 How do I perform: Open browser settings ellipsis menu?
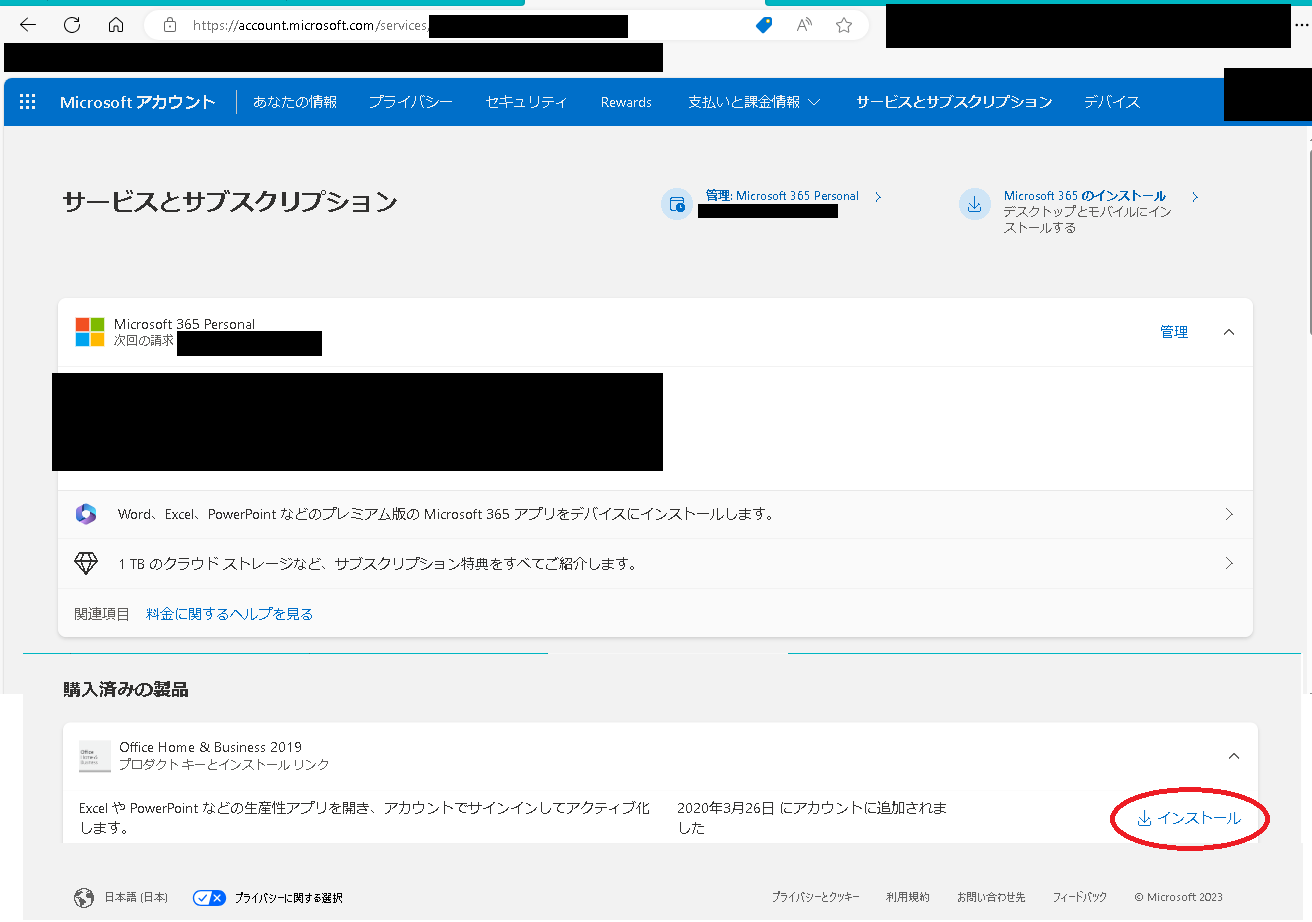click(1301, 24)
